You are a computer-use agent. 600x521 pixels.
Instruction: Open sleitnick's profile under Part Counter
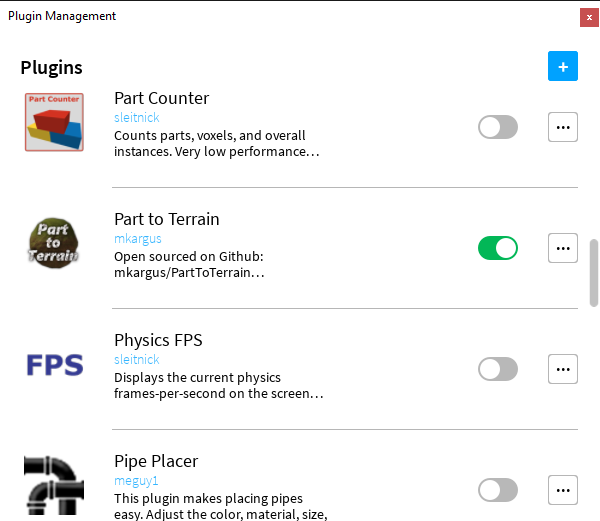(137, 118)
